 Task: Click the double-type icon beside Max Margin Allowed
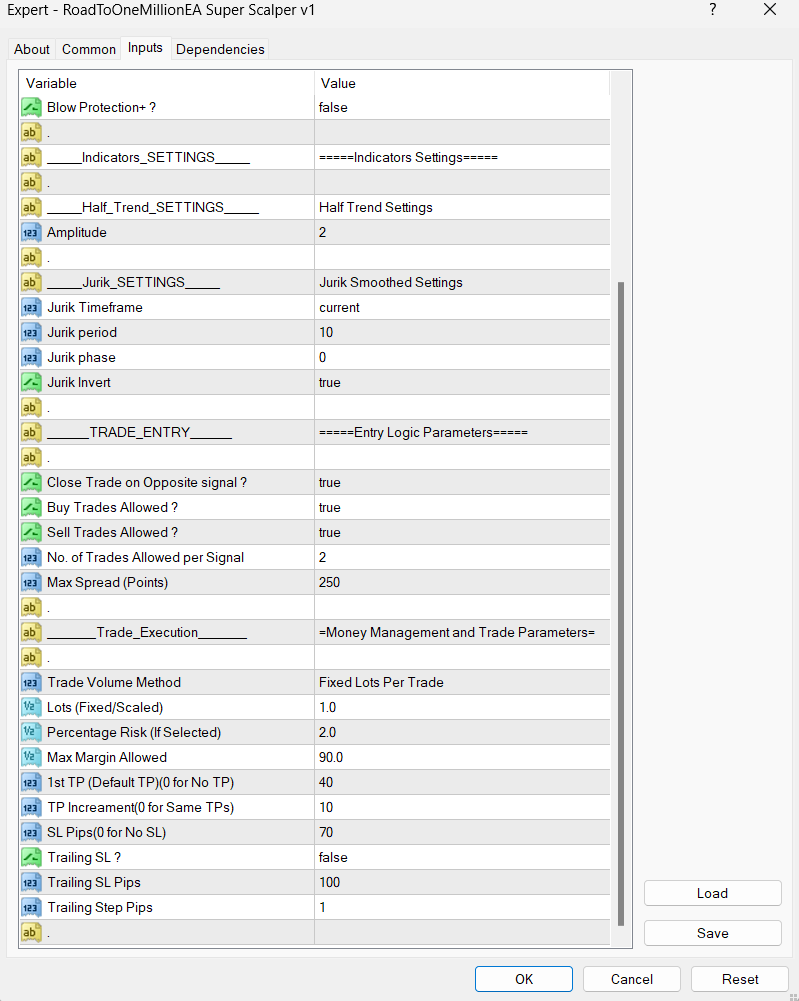tap(31, 757)
